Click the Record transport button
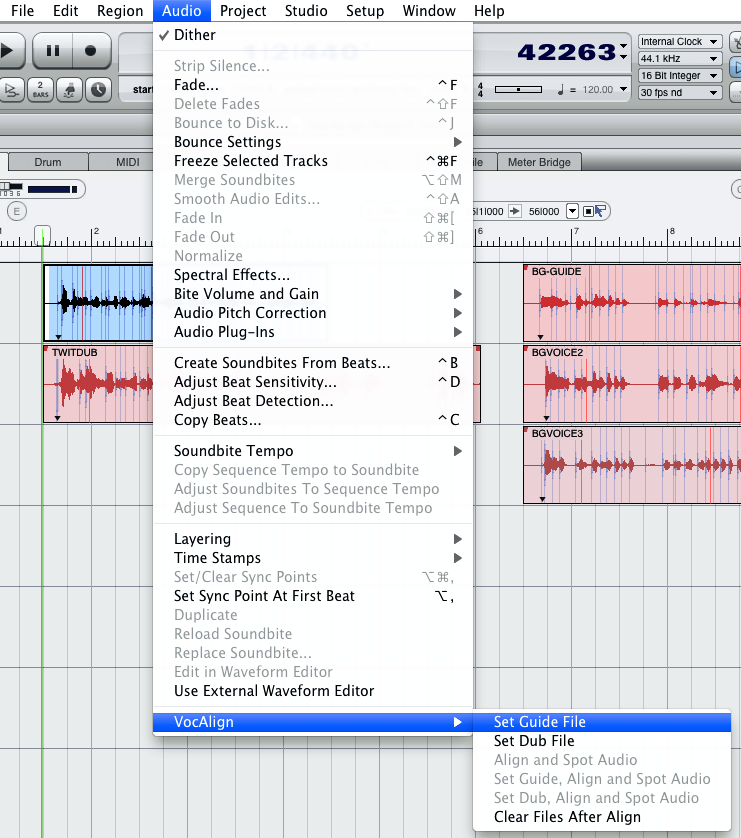The height and width of the screenshot is (838, 741). point(90,50)
